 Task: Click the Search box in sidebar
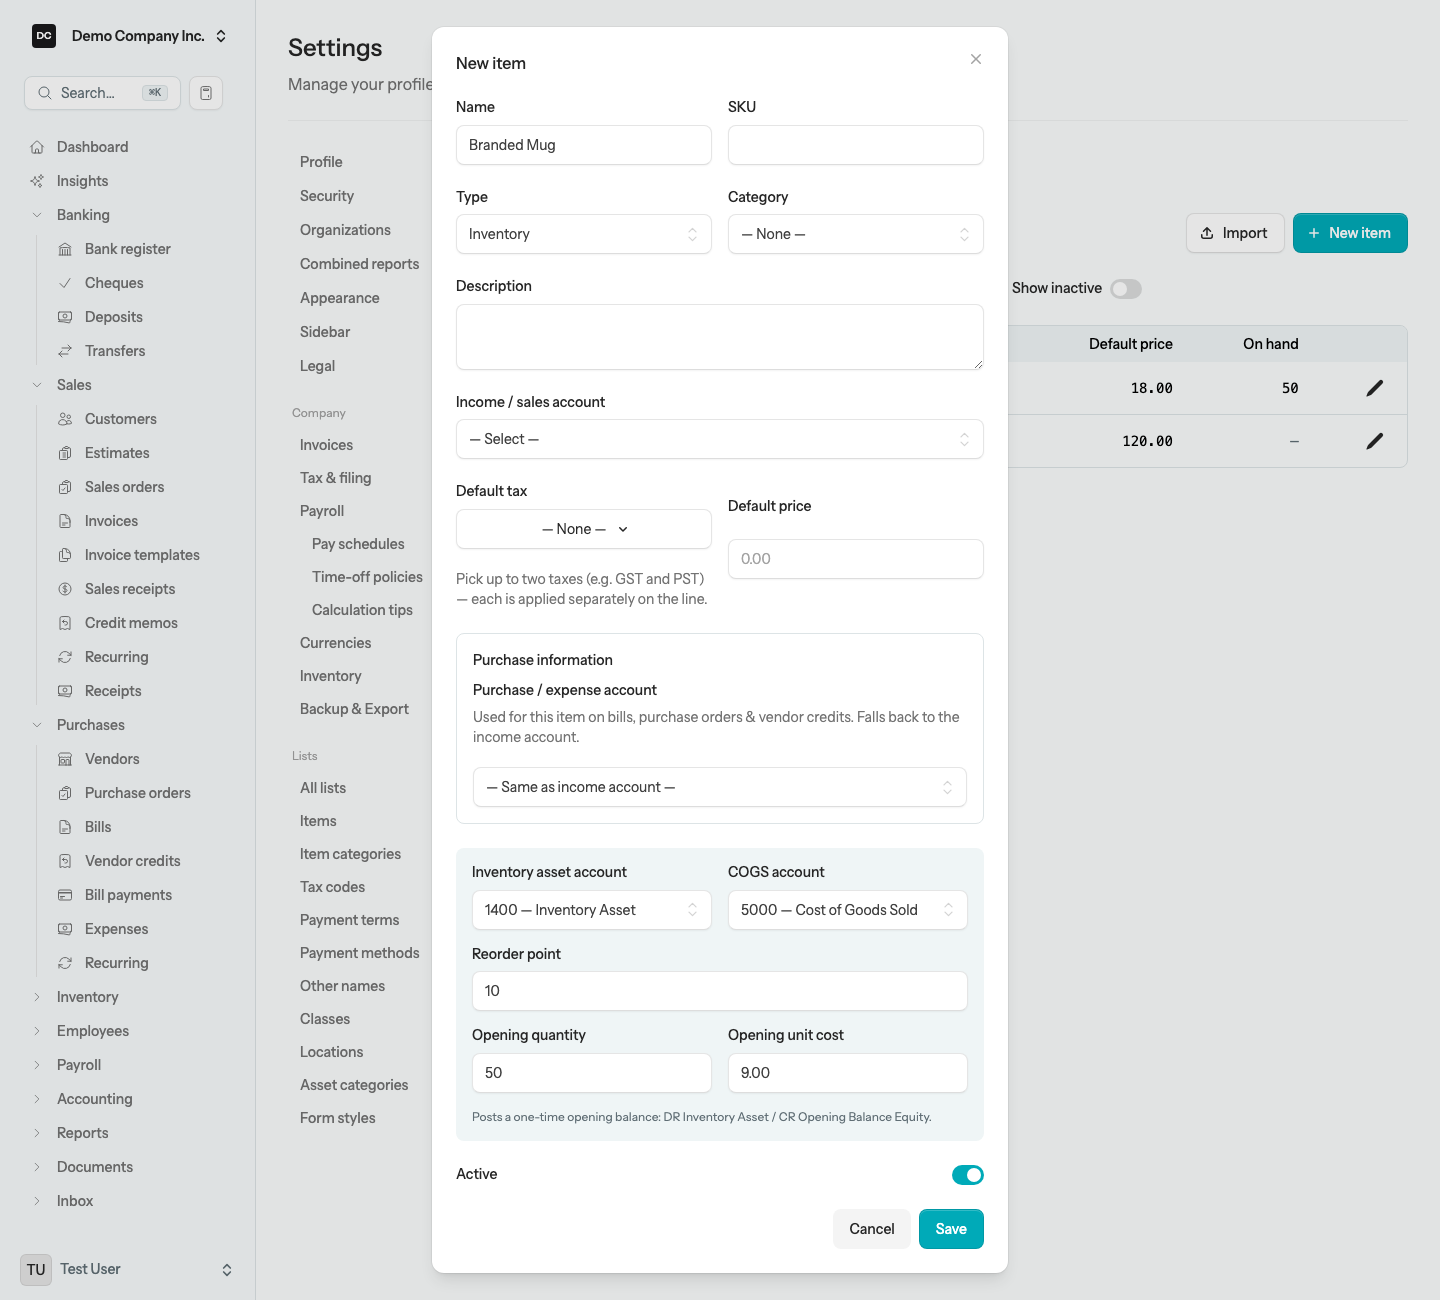point(102,93)
